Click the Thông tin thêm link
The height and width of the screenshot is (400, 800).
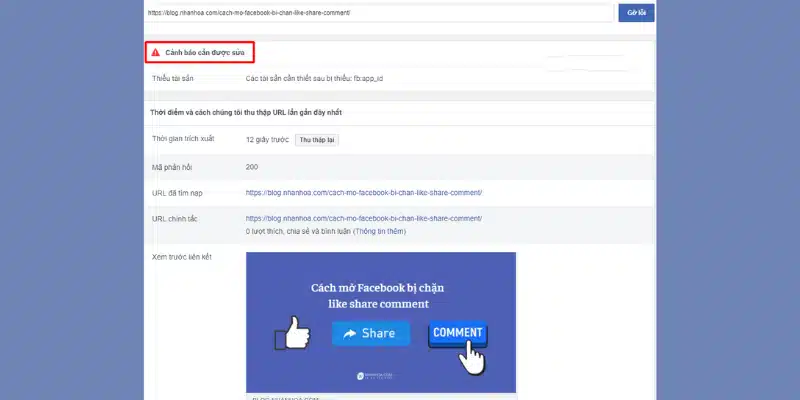click(x=380, y=231)
